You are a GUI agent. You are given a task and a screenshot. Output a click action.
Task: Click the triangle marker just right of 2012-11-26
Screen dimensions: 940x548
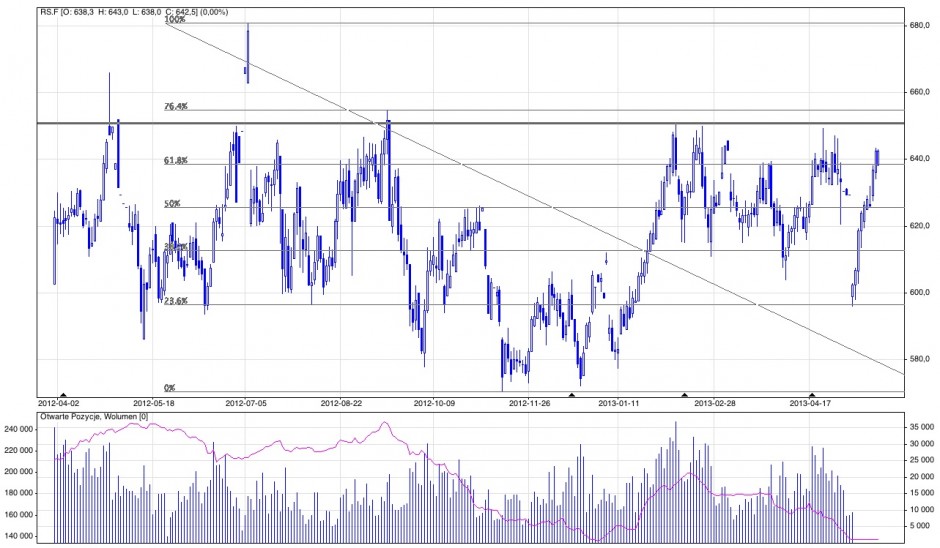[x=571, y=395]
